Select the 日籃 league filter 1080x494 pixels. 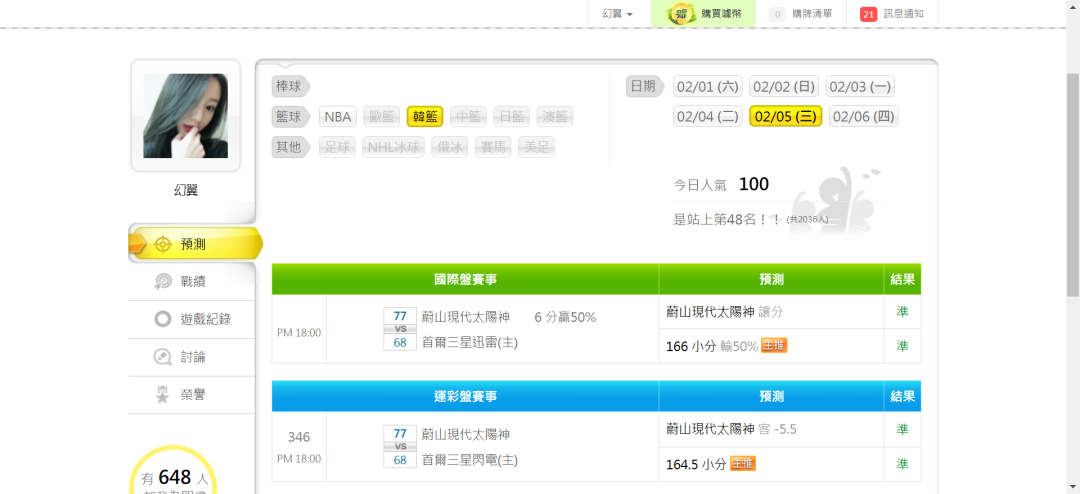(511, 116)
